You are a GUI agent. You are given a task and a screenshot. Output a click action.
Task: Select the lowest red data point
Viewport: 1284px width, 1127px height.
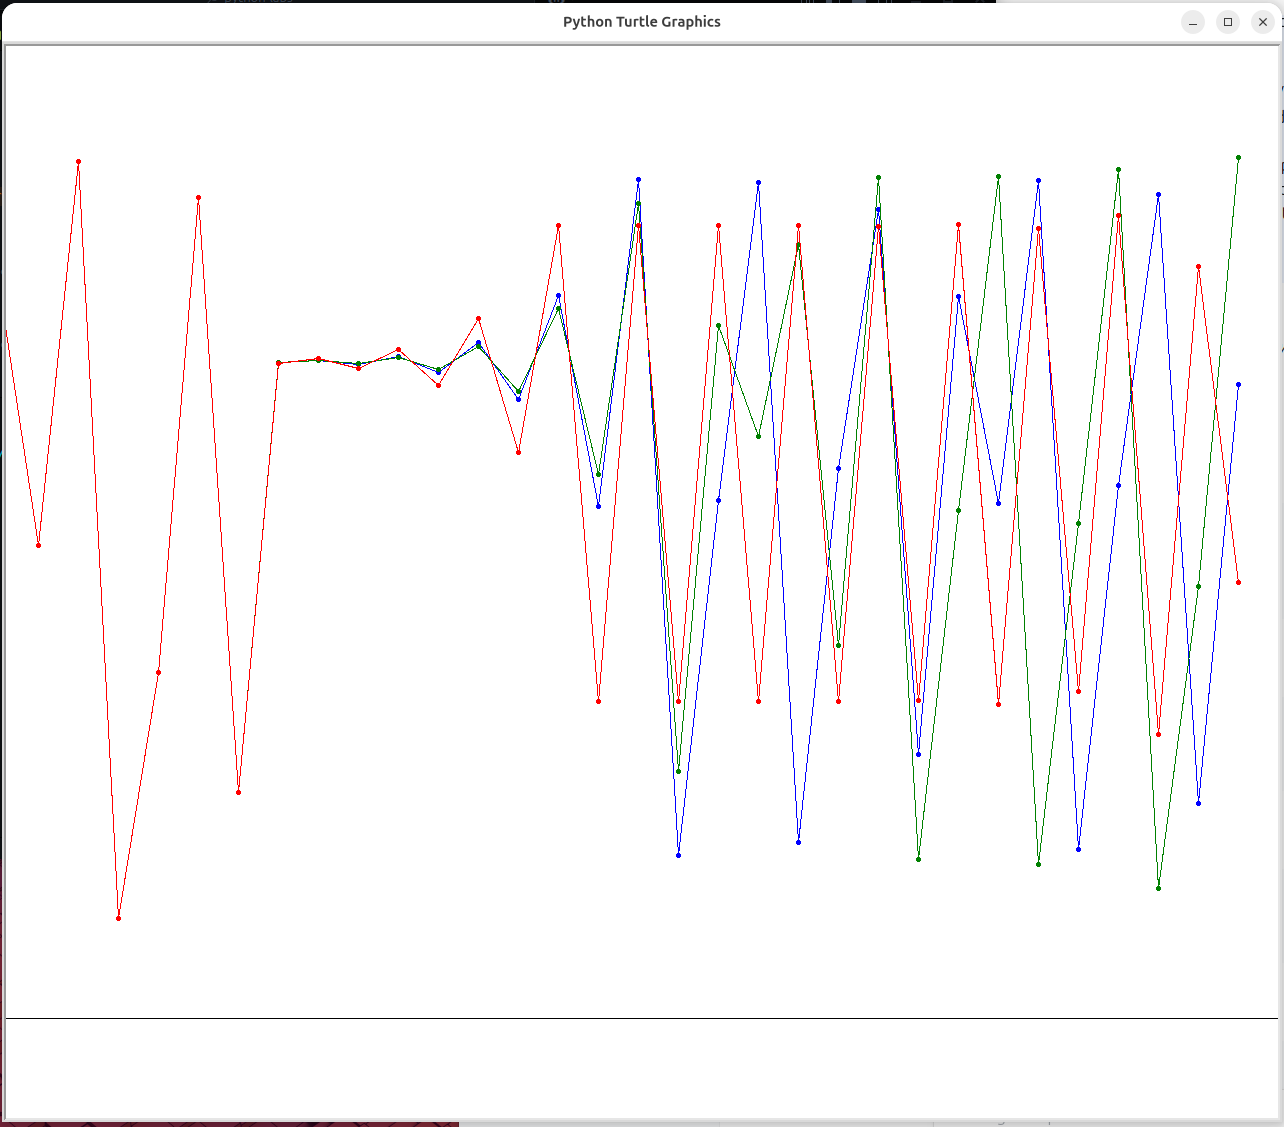(118, 918)
